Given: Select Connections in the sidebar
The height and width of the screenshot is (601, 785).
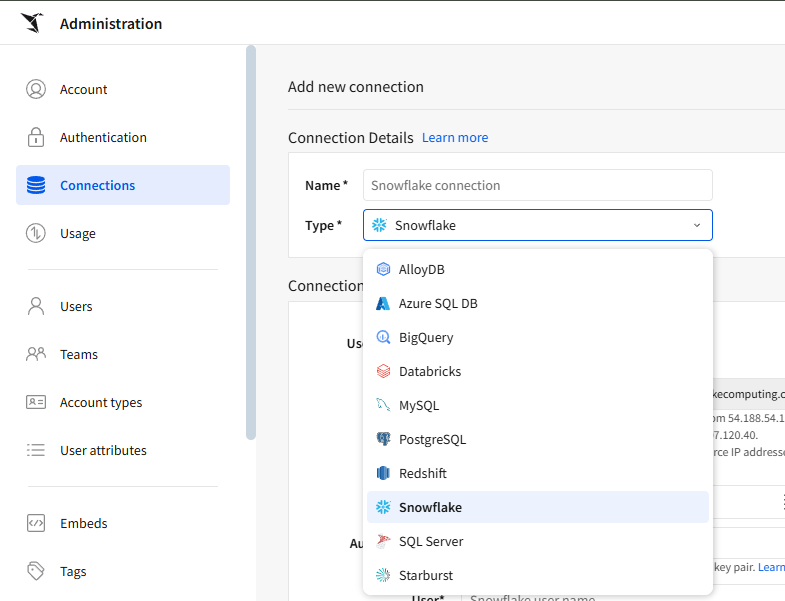Looking at the screenshot, I should coord(123,185).
